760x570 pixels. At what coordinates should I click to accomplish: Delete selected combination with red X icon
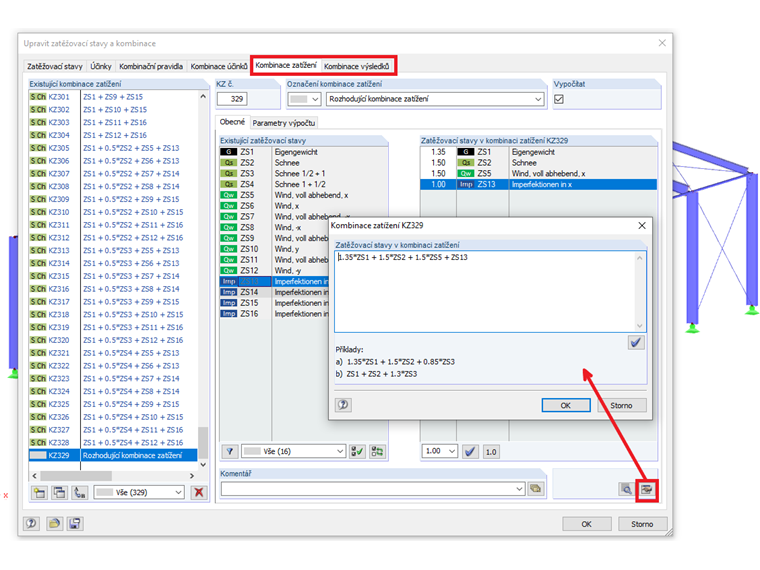(199, 492)
